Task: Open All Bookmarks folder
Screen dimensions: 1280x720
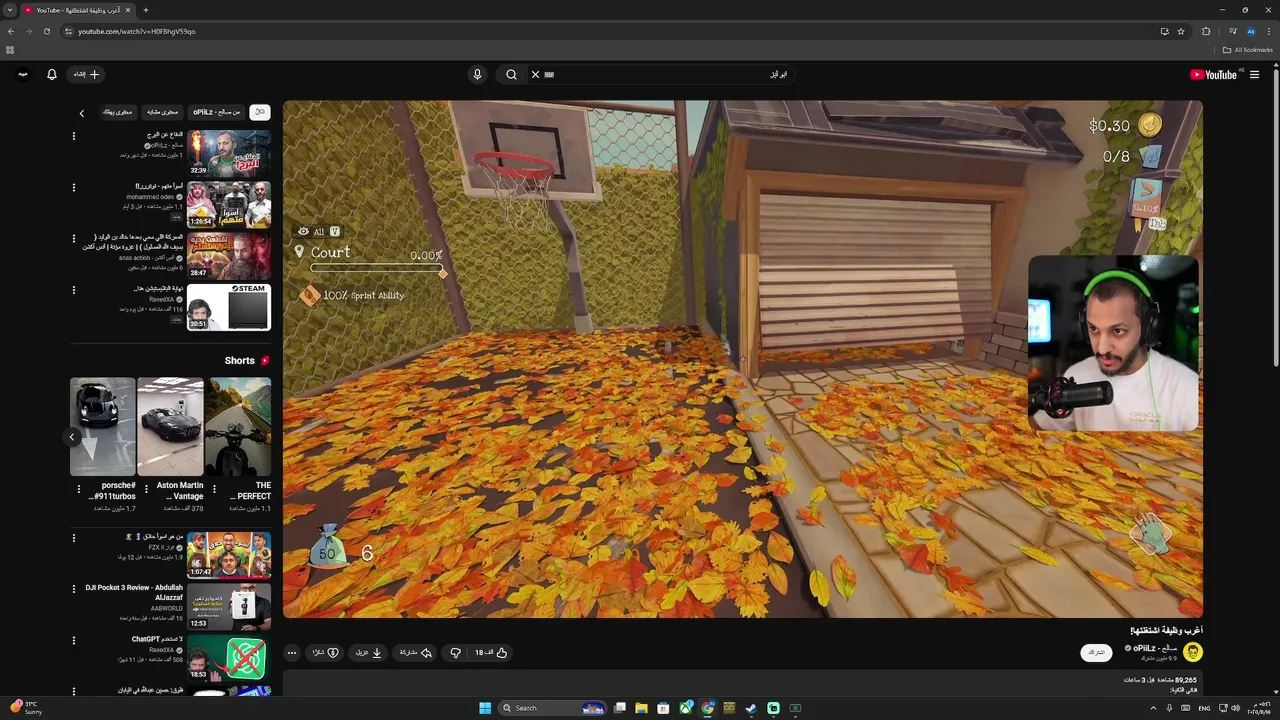Action: 1248,50
